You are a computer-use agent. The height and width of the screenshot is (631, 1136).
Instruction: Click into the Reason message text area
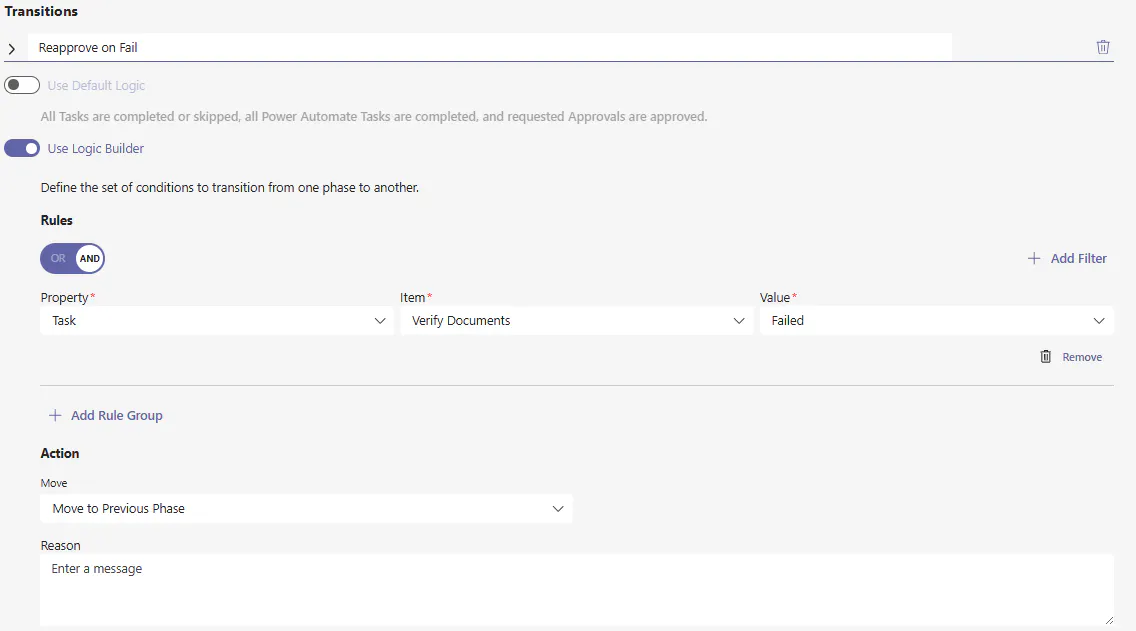(576, 589)
